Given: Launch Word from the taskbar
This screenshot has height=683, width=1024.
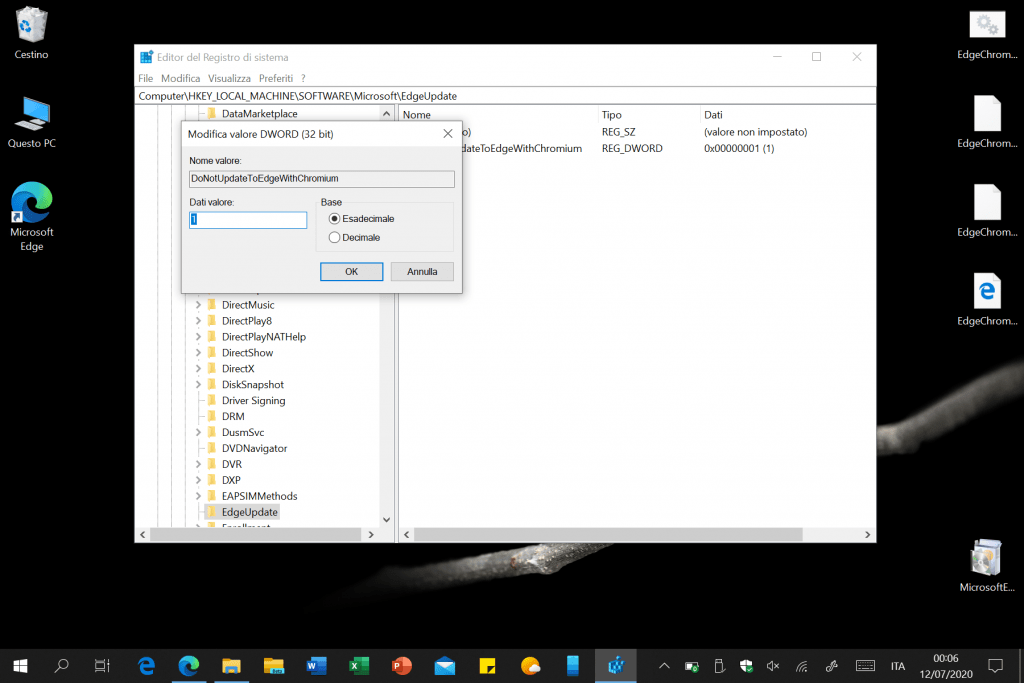Looking at the screenshot, I should [317, 665].
